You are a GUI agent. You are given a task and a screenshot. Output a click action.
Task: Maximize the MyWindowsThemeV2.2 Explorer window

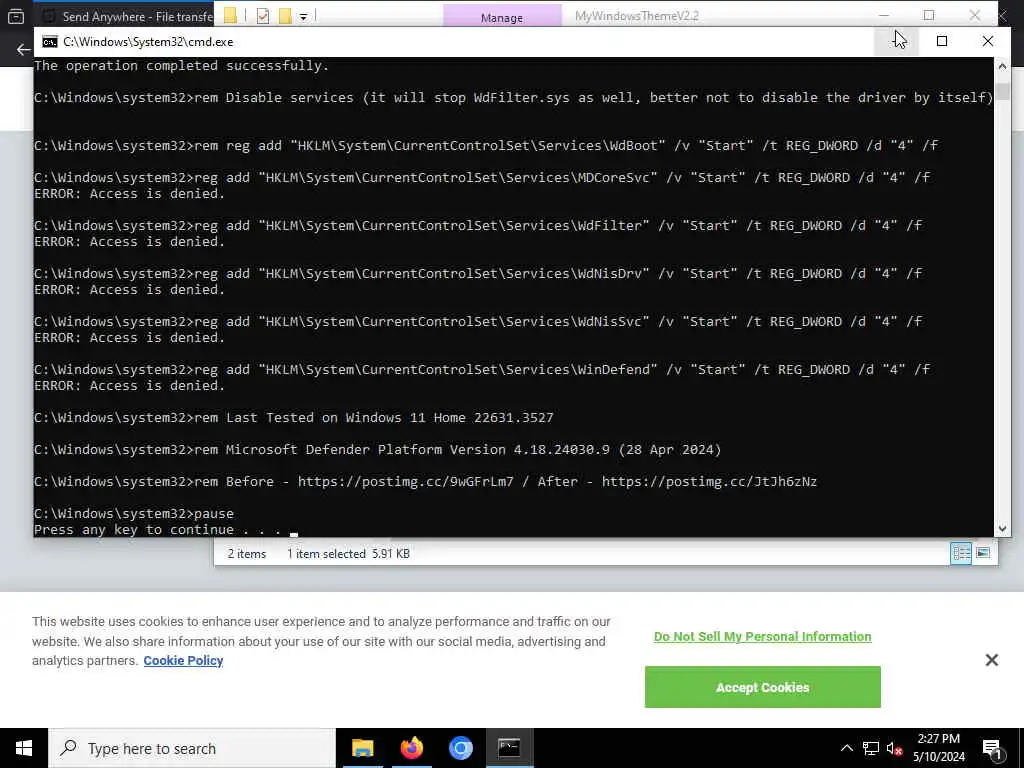[x=929, y=15]
